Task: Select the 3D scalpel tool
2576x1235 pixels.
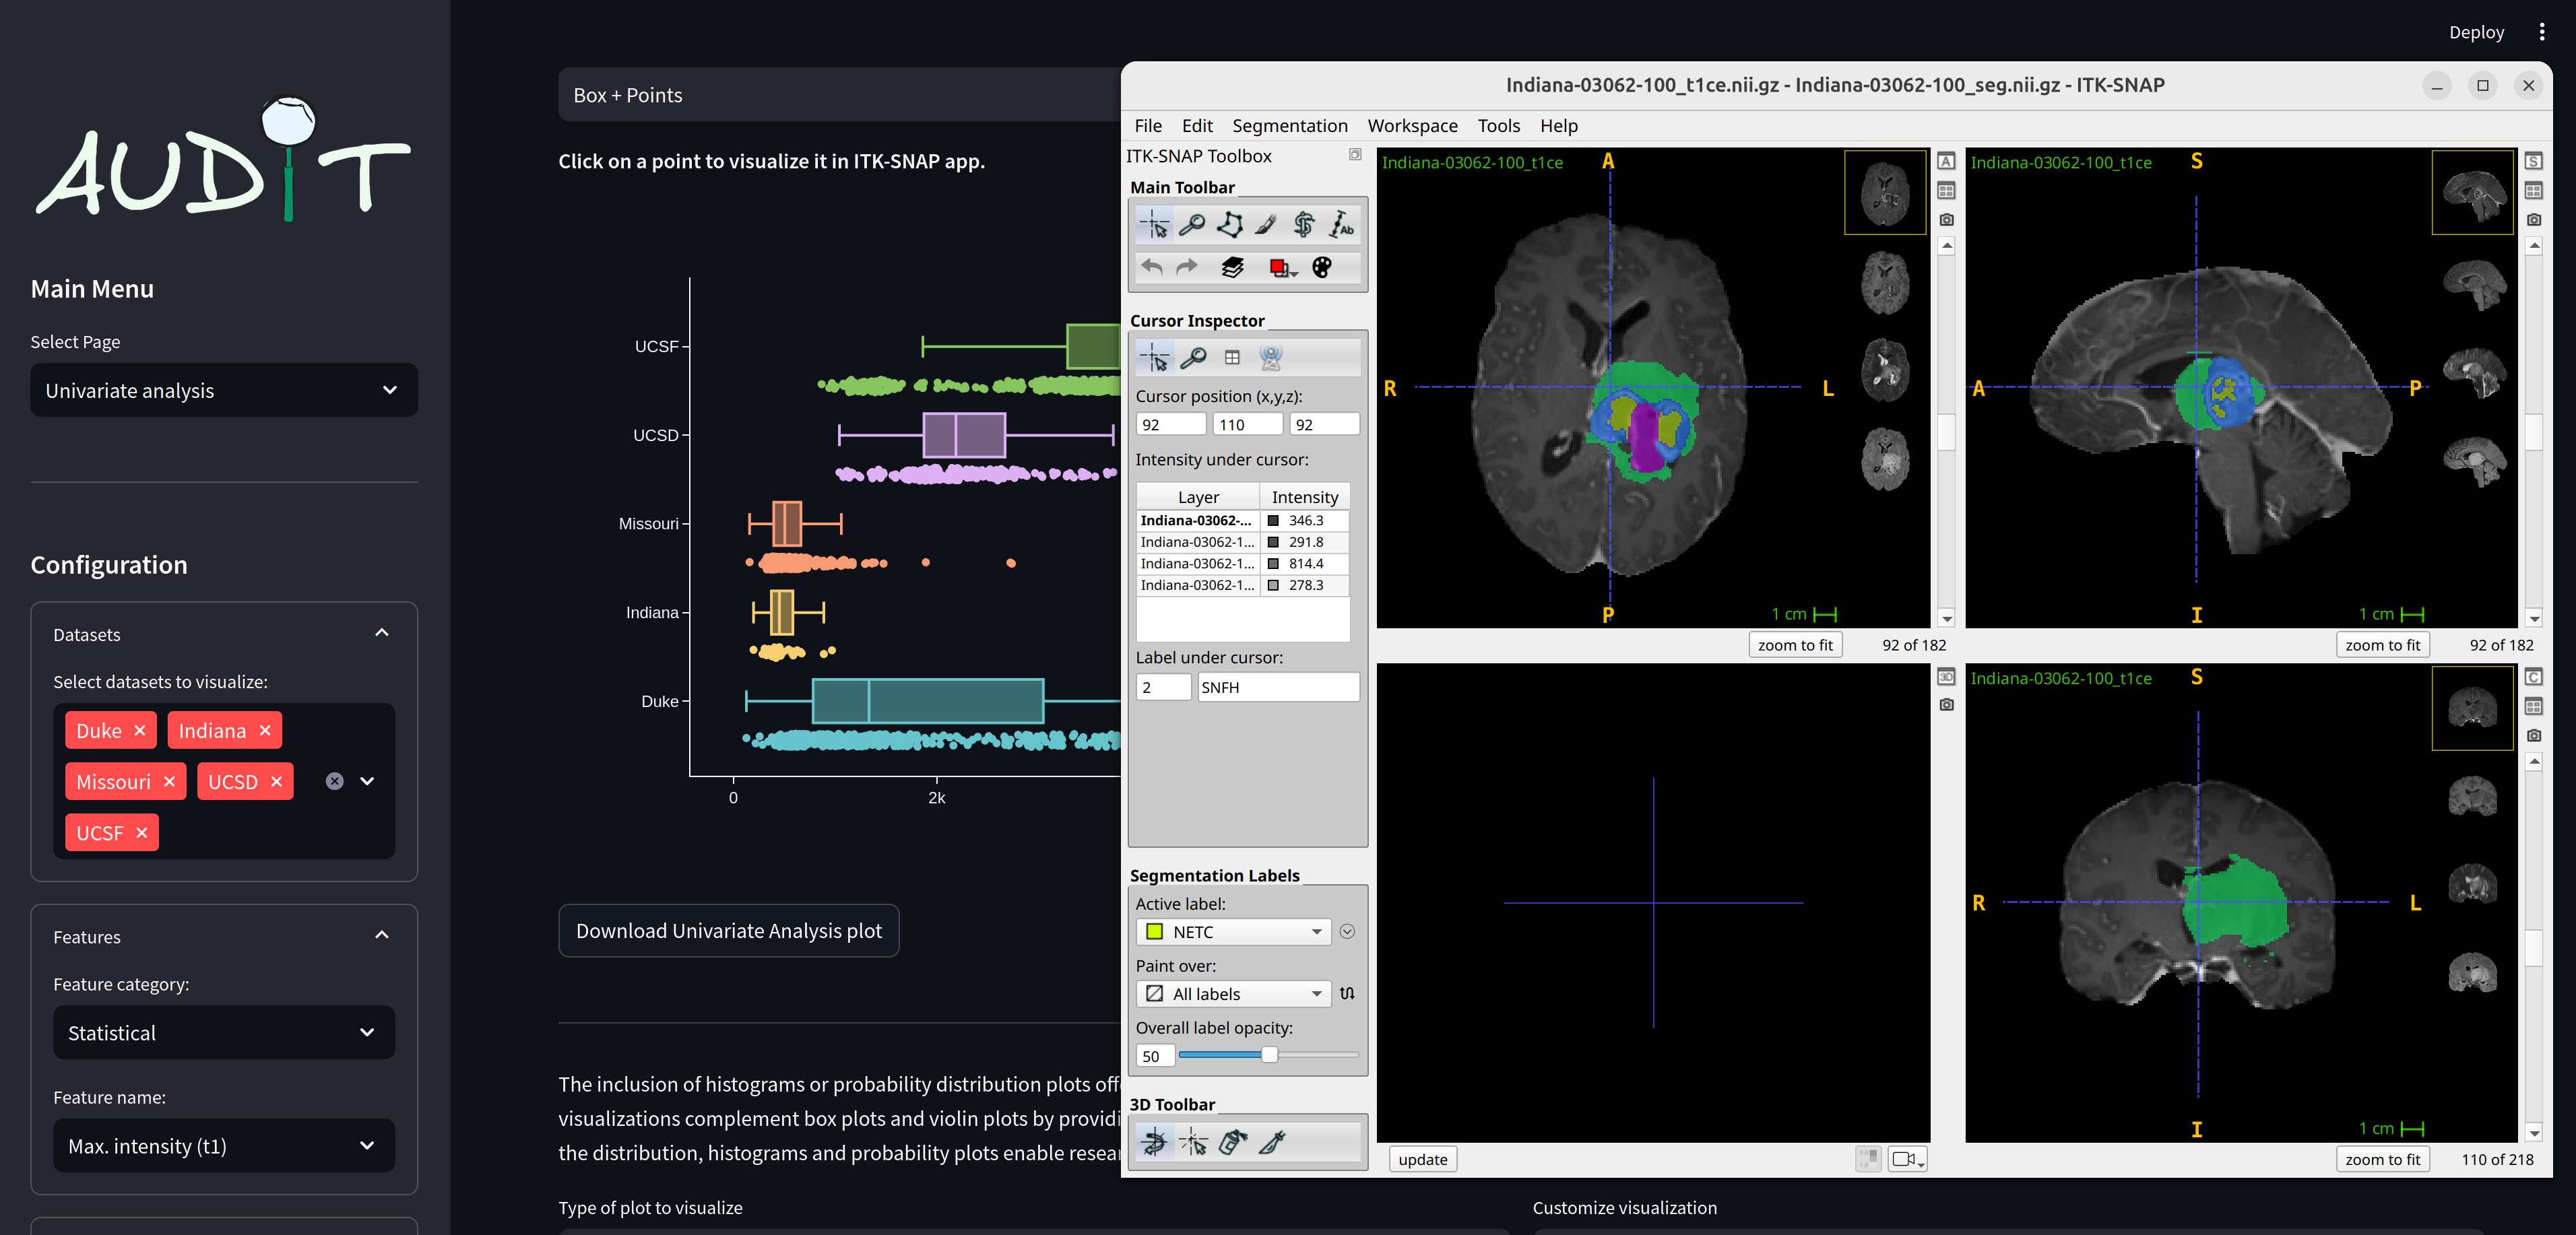Action: (x=1272, y=1141)
